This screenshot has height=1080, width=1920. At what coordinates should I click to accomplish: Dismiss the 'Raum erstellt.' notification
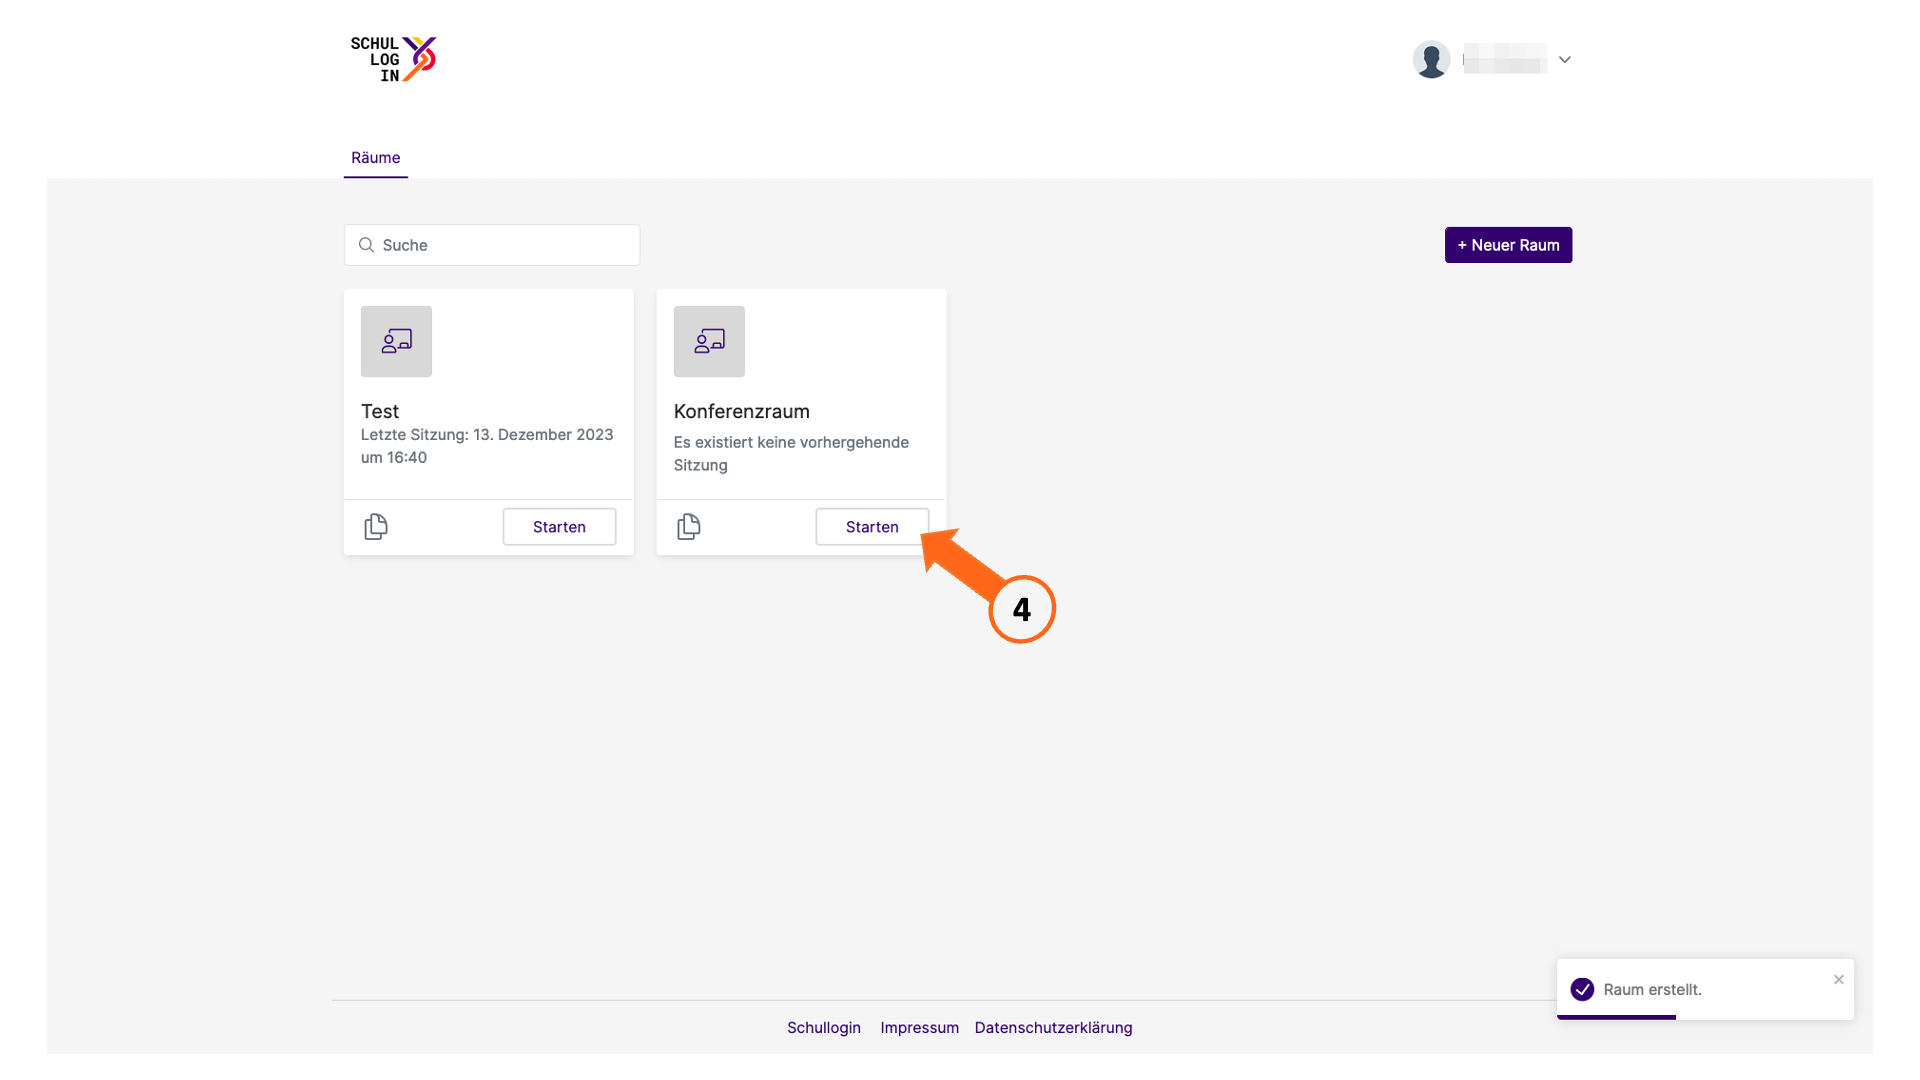point(1839,979)
